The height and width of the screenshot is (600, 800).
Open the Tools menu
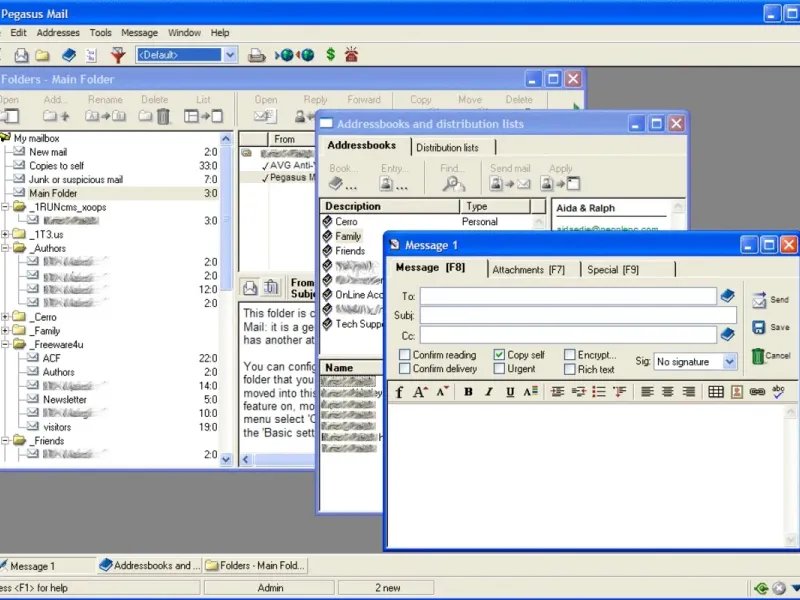[x=101, y=33]
